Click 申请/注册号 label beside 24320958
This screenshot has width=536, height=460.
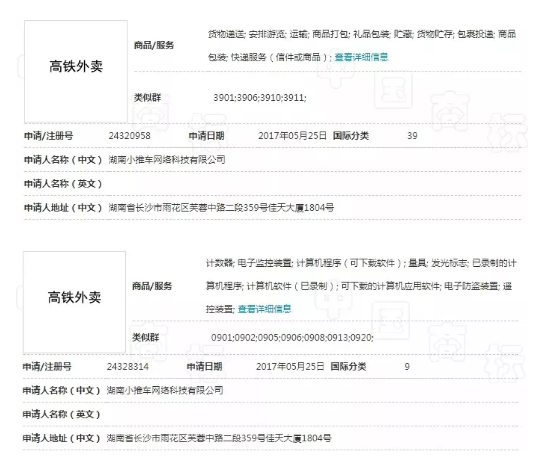click(49, 136)
